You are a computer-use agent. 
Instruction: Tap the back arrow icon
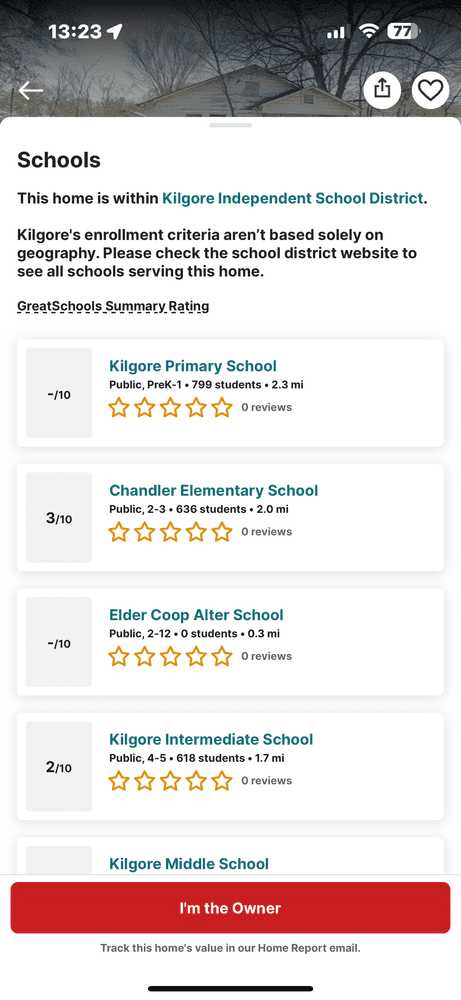click(x=31, y=91)
